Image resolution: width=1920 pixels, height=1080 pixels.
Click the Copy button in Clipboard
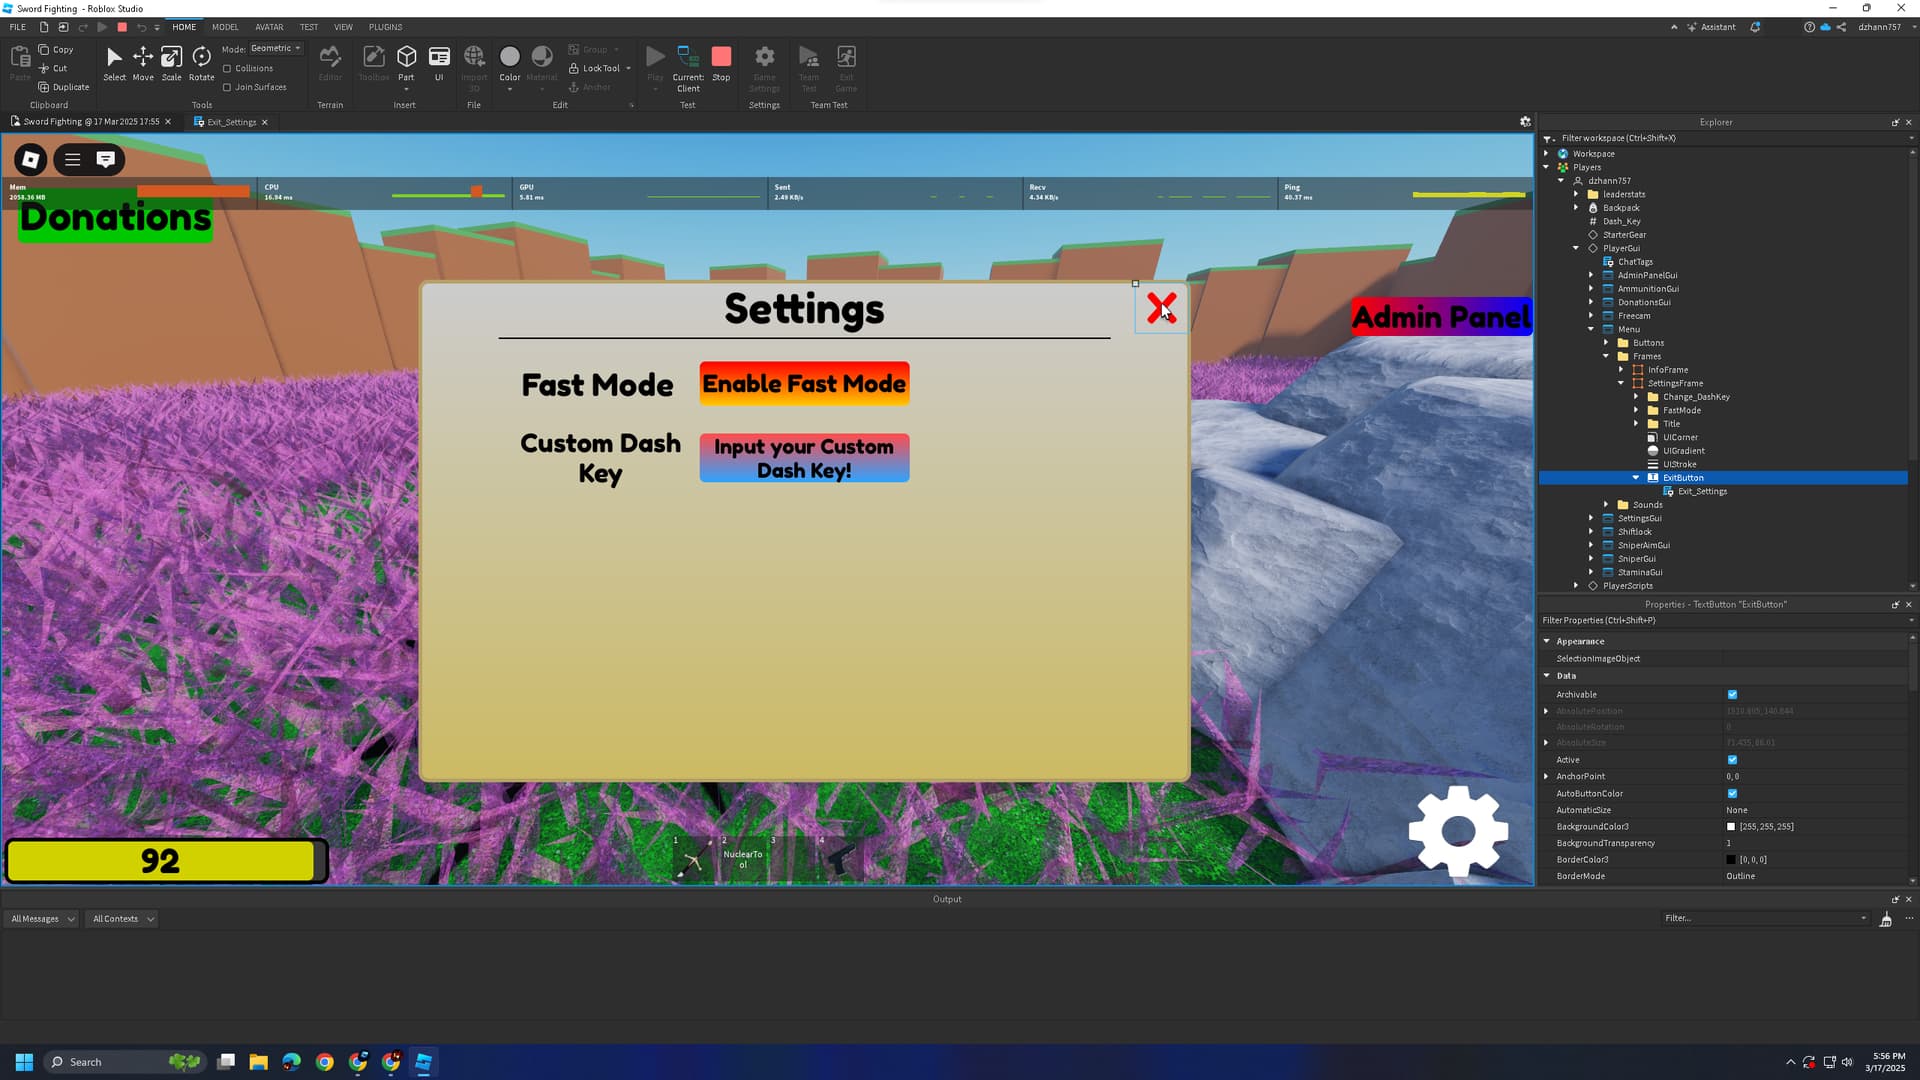56,49
